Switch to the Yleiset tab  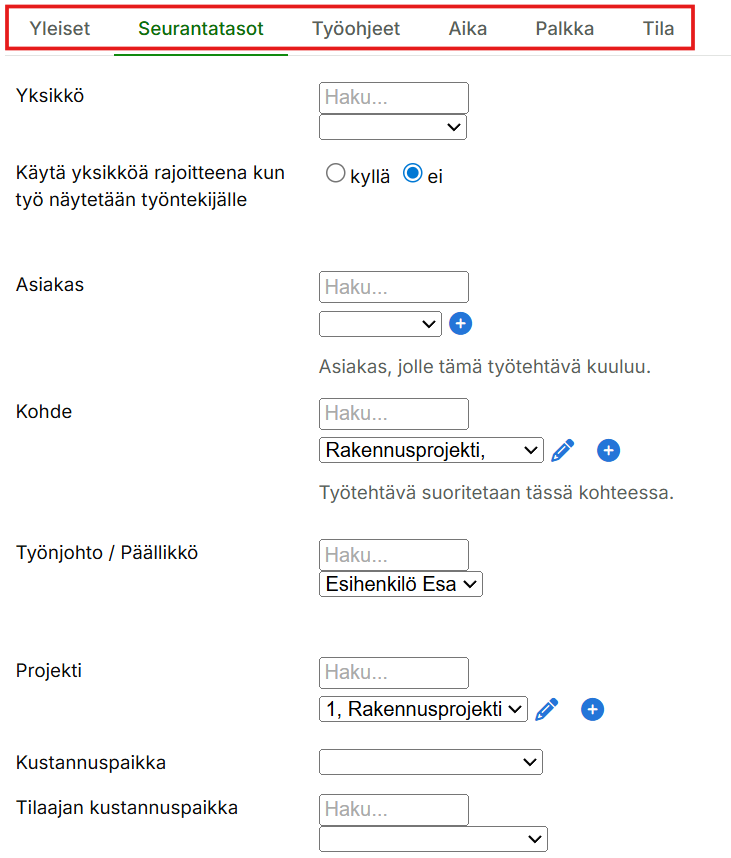60,28
